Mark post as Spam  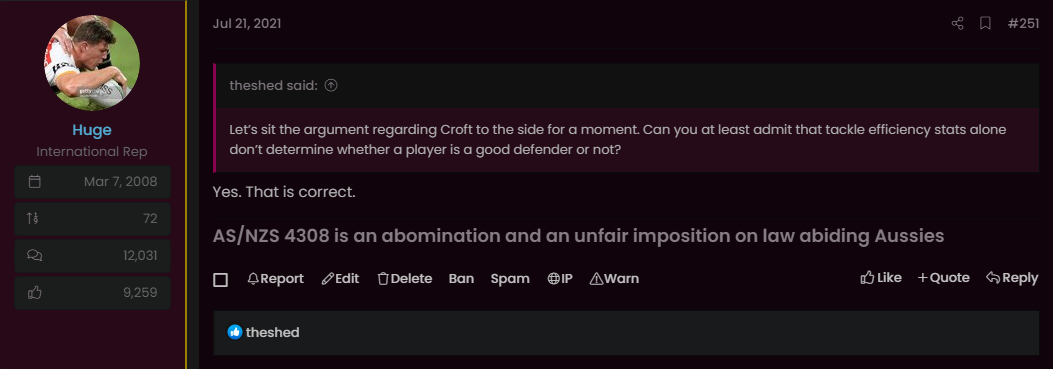tap(510, 278)
